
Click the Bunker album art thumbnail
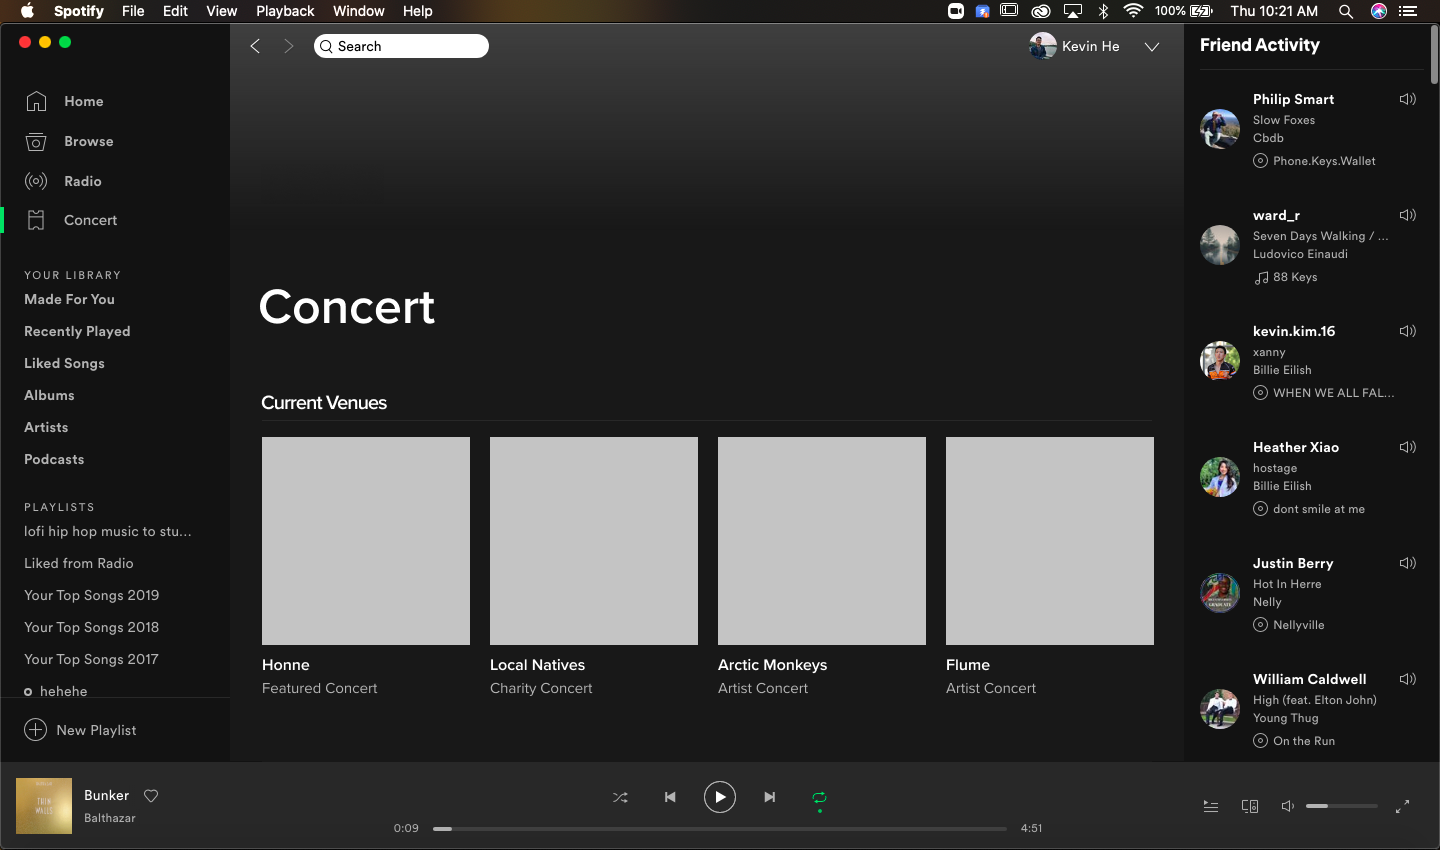tap(44, 806)
